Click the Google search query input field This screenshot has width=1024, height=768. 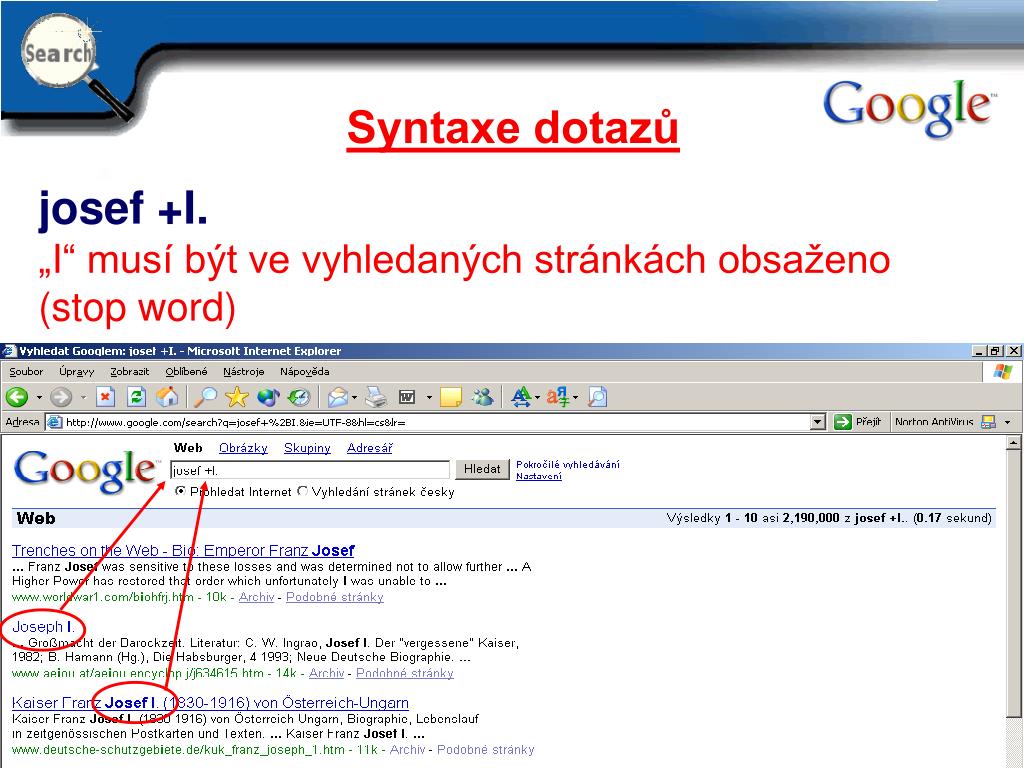coord(310,470)
